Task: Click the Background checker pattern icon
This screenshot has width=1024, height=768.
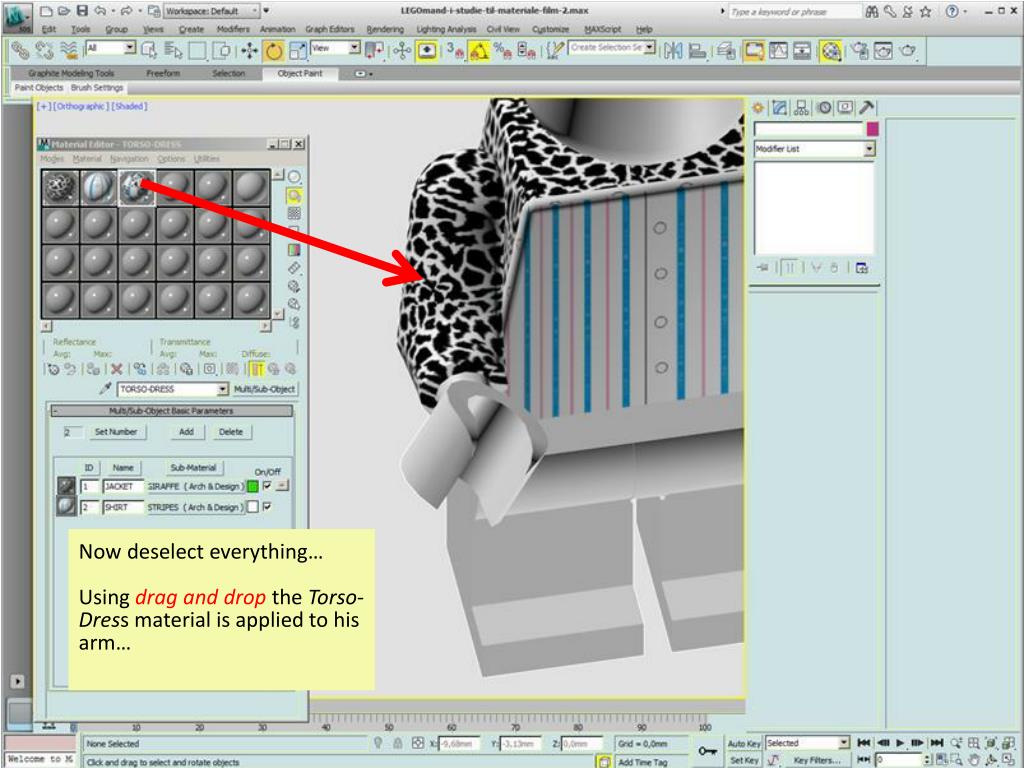Action: [295, 214]
